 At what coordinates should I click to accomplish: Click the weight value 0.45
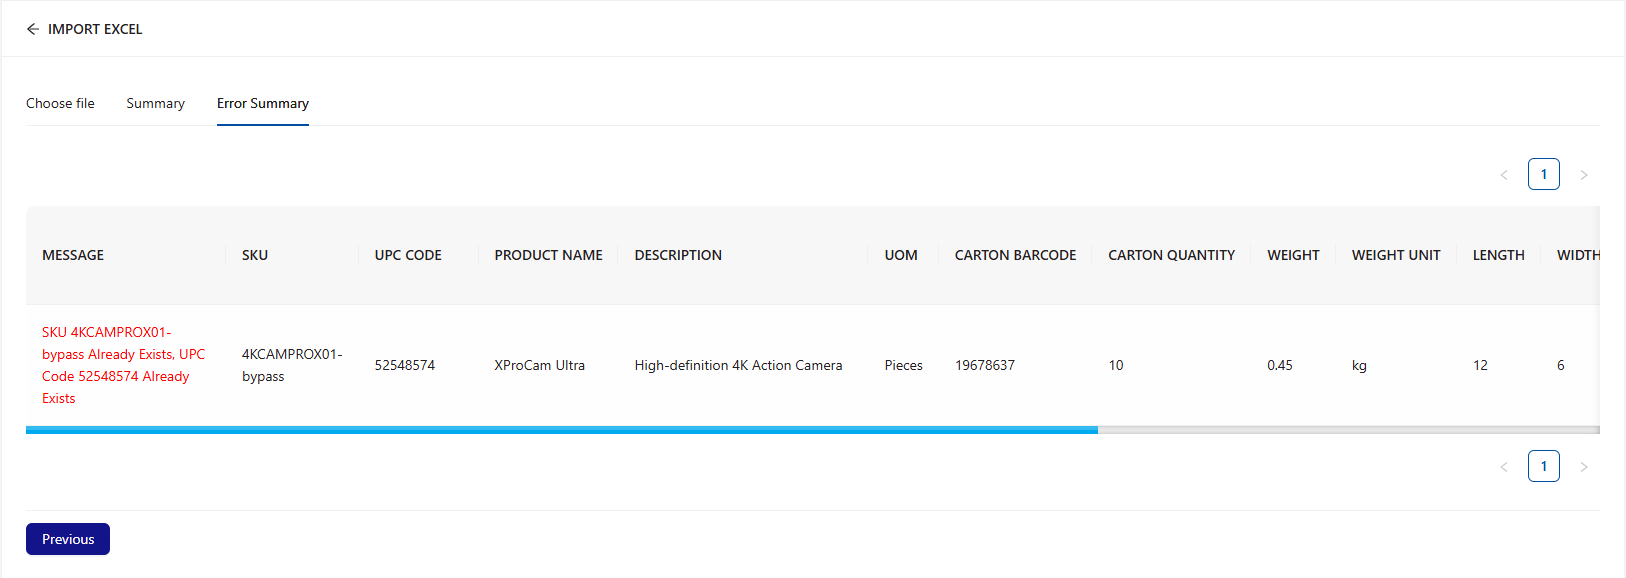coord(1280,365)
